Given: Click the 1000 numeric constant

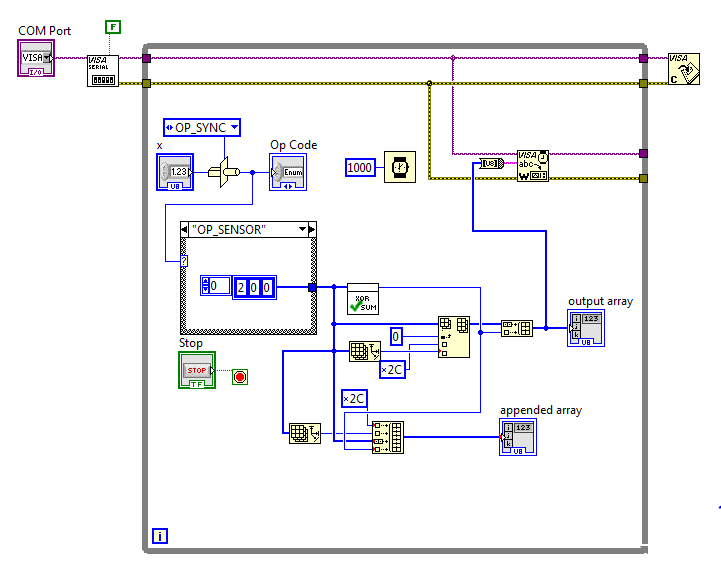Looking at the screenshot, I should (360, 167).
